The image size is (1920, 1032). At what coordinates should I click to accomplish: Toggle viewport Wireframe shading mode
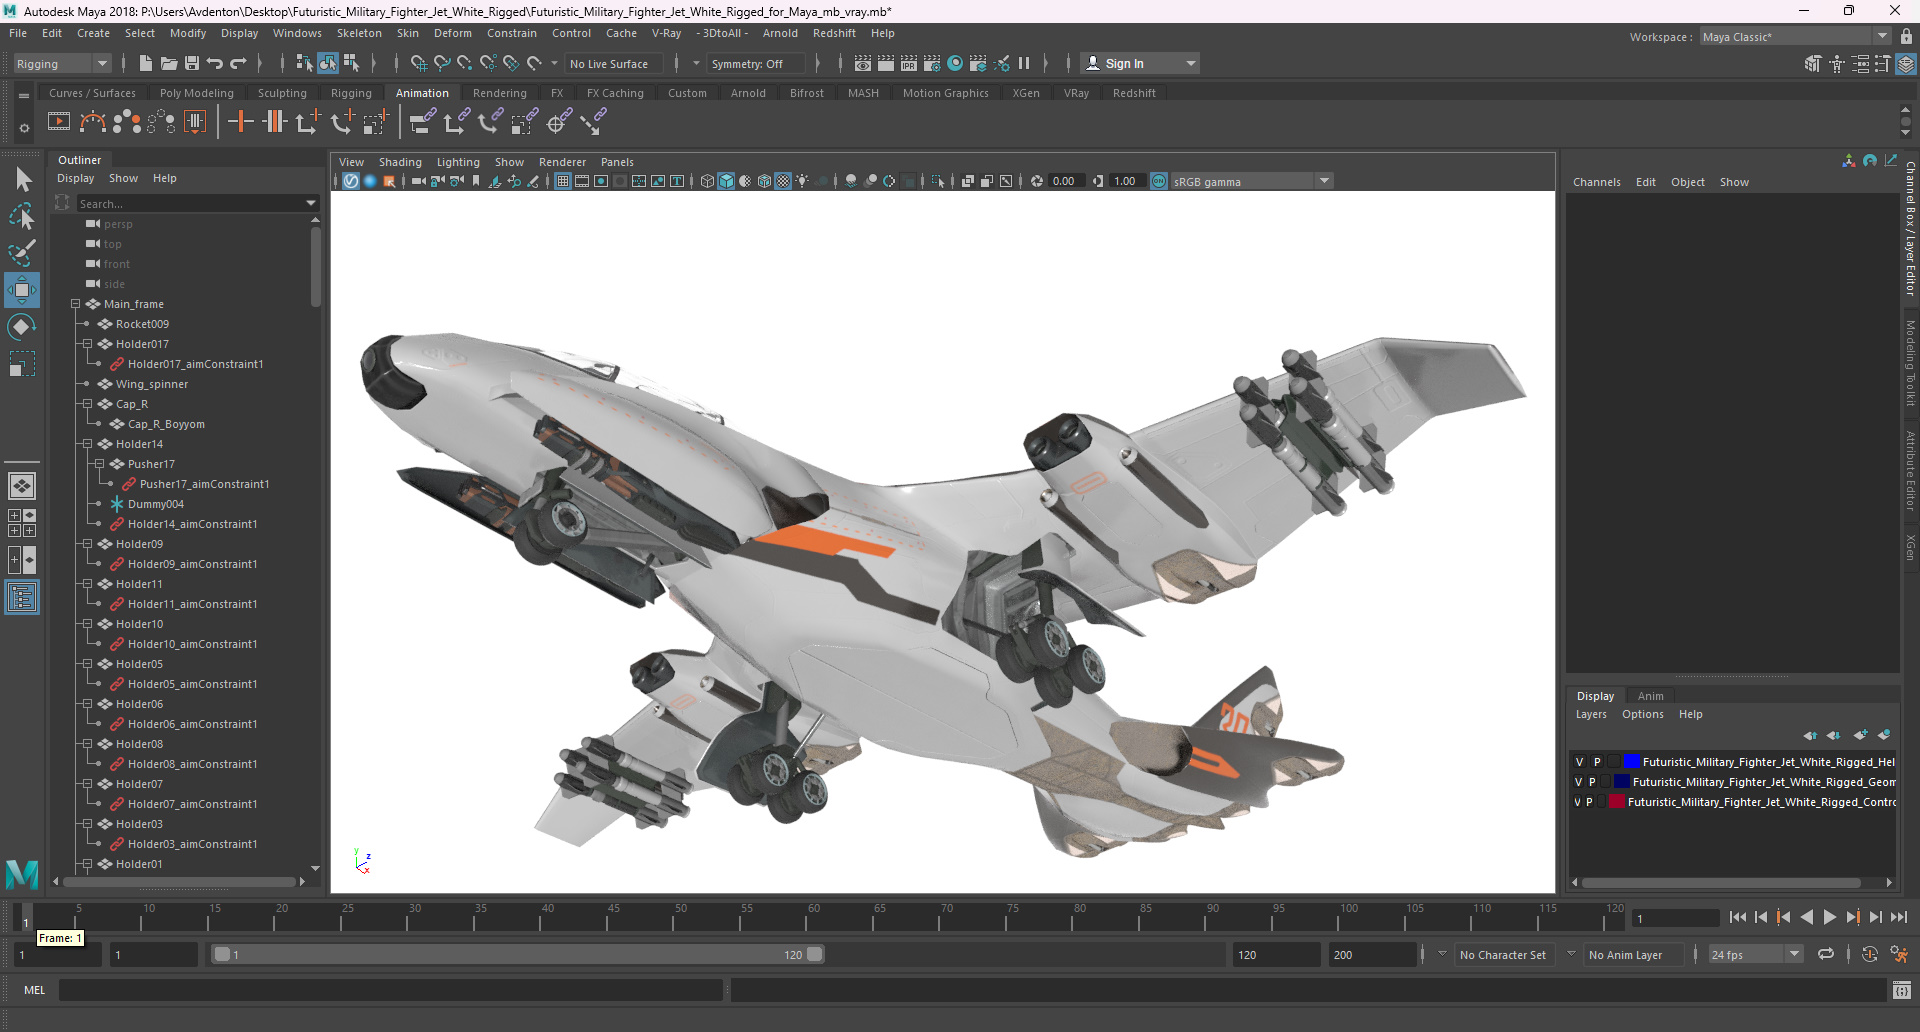coord(707,181)
